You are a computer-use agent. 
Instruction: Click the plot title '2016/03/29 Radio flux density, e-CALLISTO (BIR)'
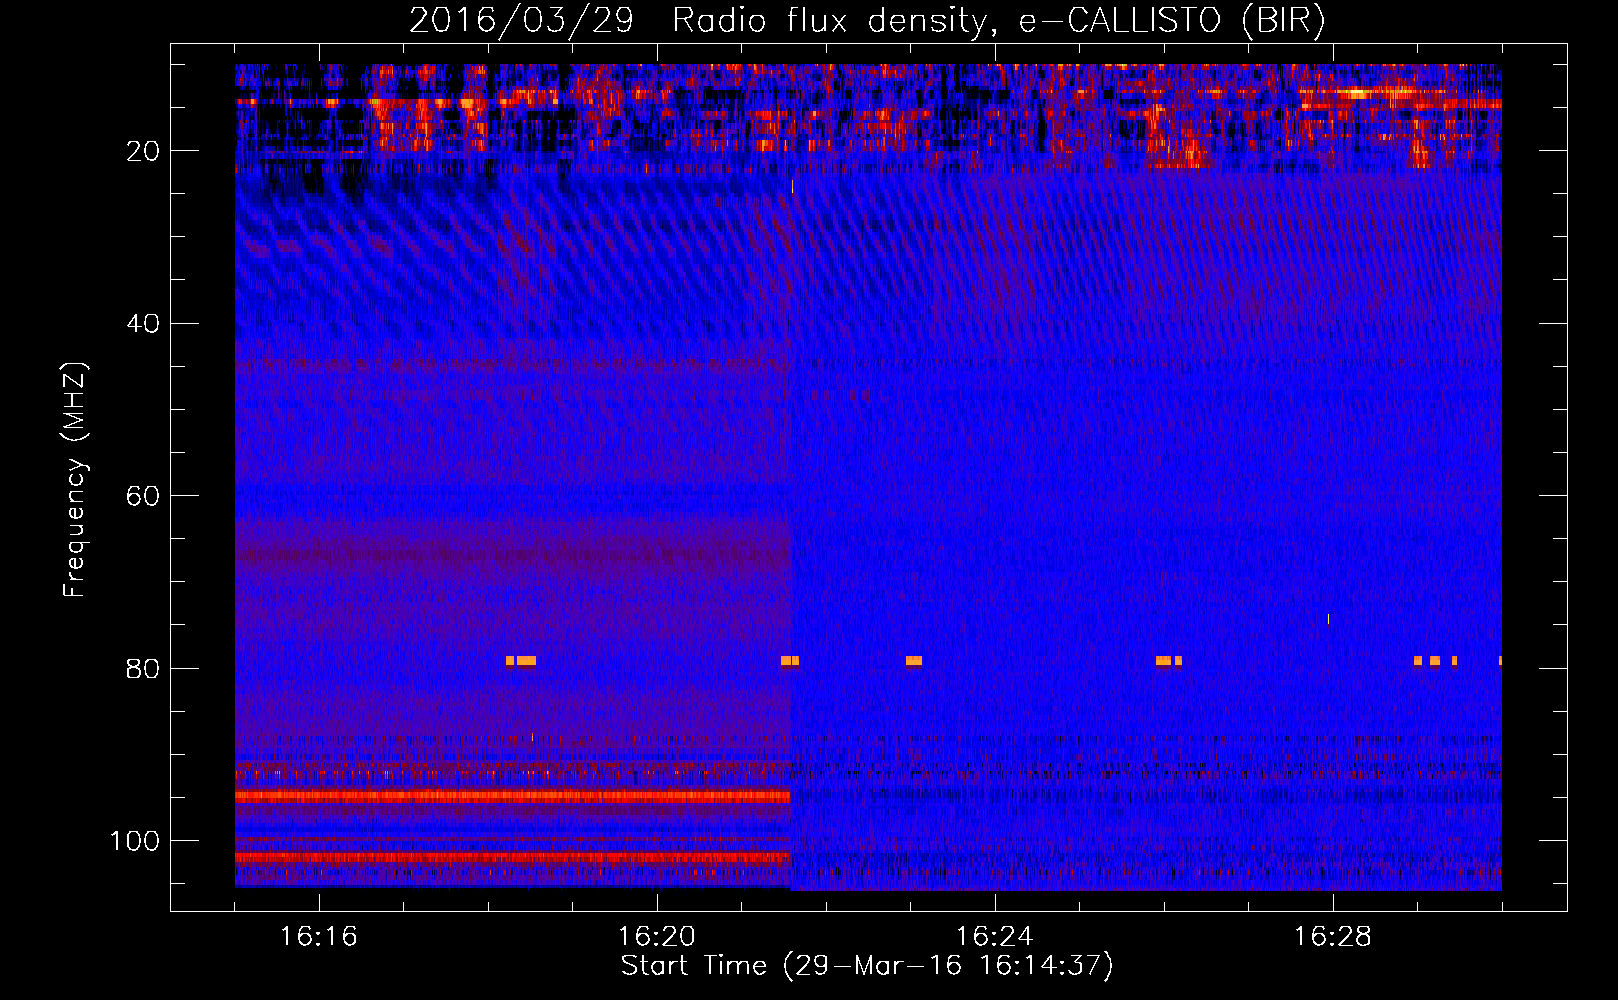tap(867, 21)
